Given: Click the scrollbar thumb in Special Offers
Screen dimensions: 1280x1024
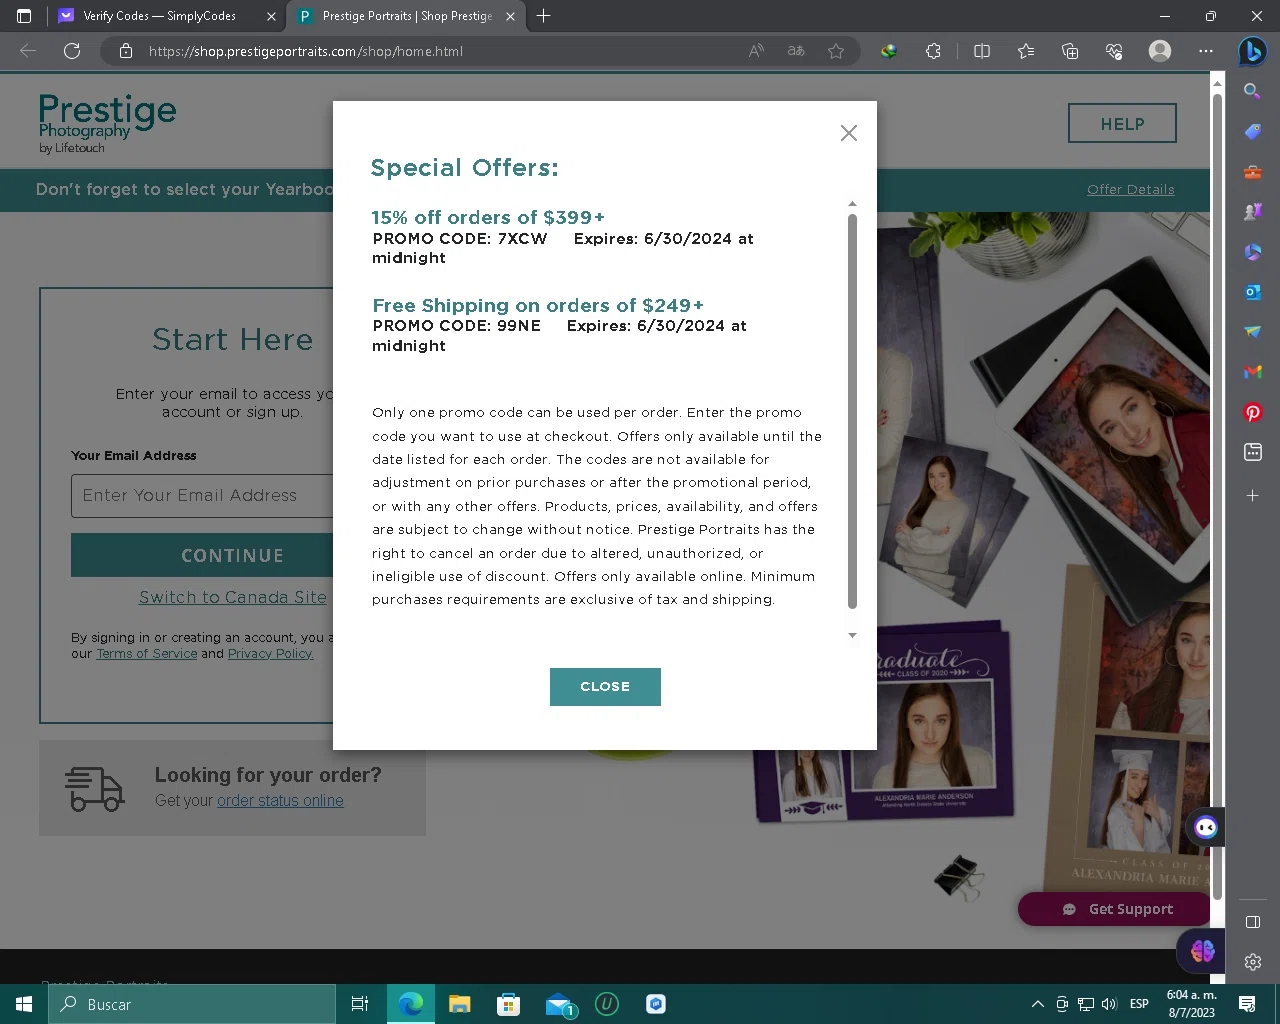Looking at the screenshot, I should (x=852, y=410).
